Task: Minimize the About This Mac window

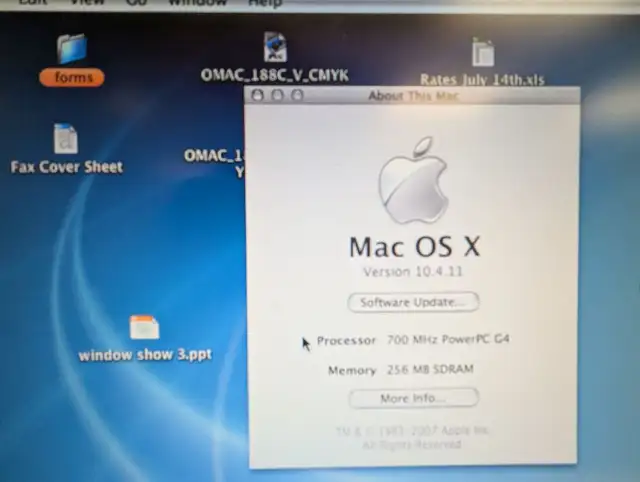Action: 277,95
